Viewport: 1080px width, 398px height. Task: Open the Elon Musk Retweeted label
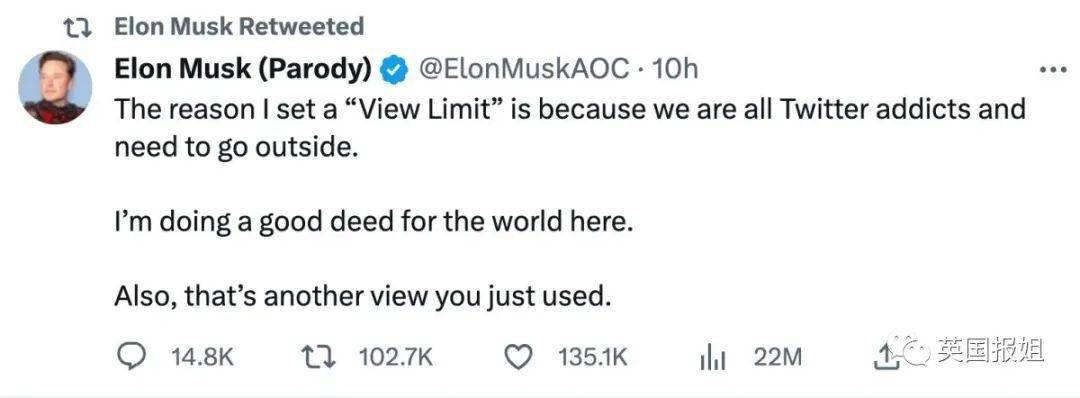pos(238,27)
